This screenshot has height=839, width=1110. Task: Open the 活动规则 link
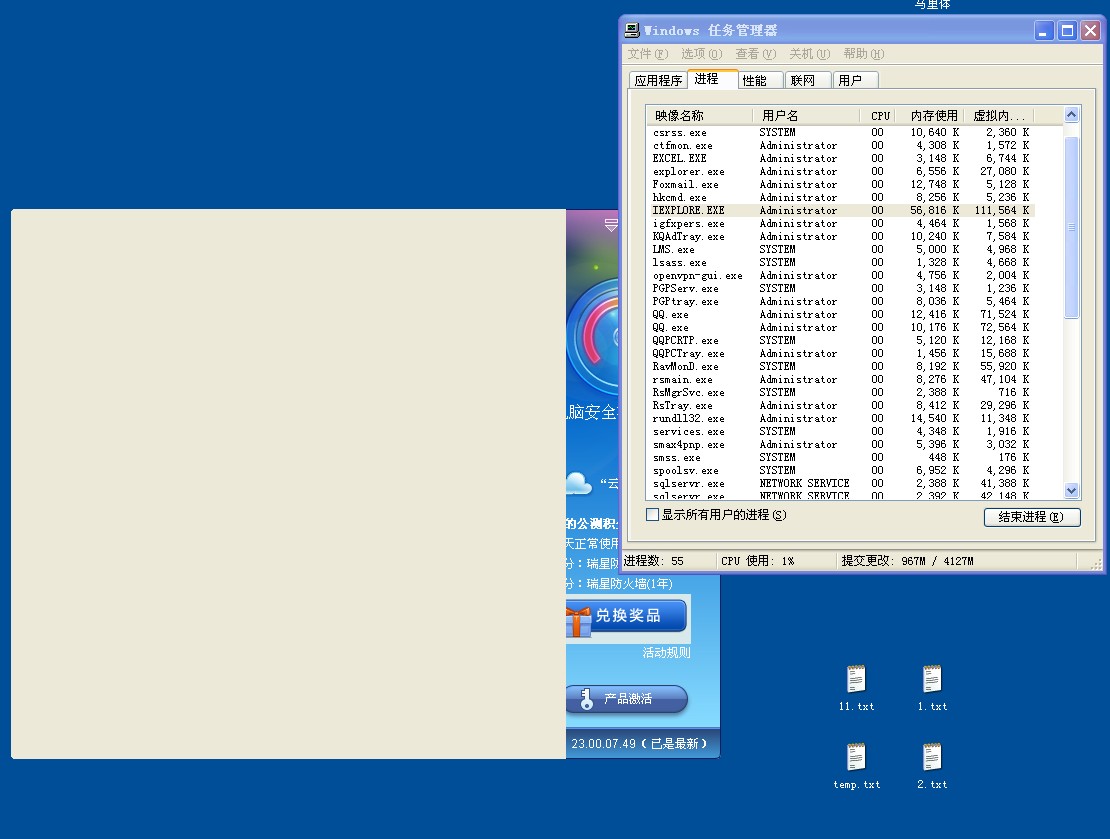666,652
